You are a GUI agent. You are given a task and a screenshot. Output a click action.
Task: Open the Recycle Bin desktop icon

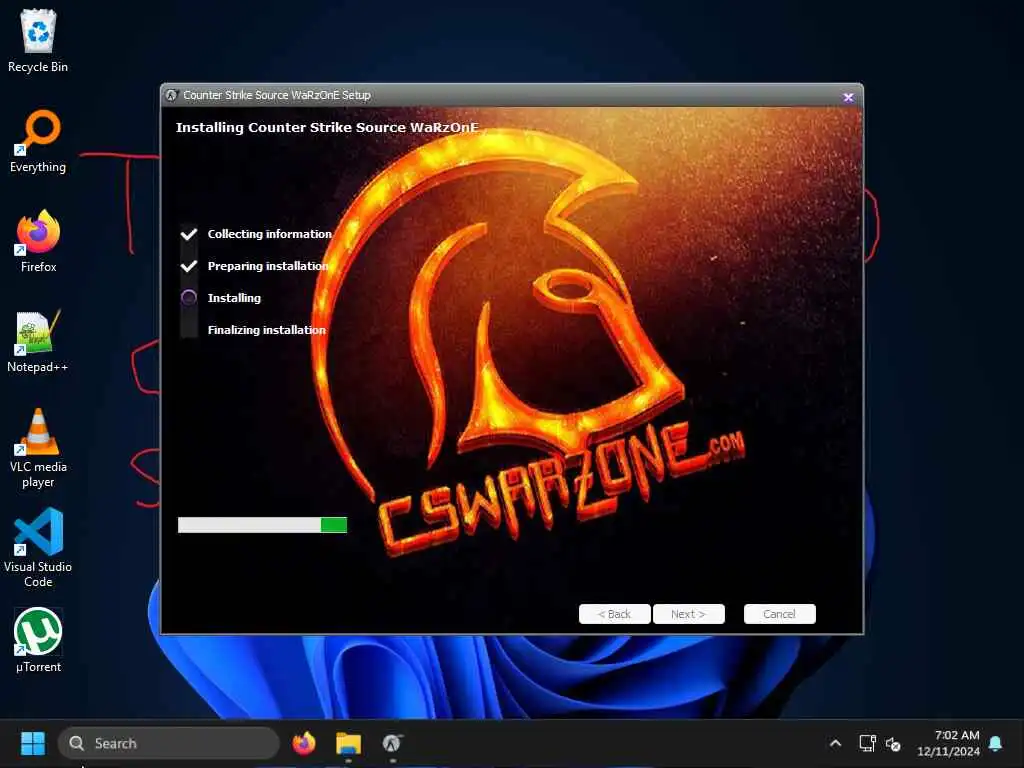click(38, 41)
